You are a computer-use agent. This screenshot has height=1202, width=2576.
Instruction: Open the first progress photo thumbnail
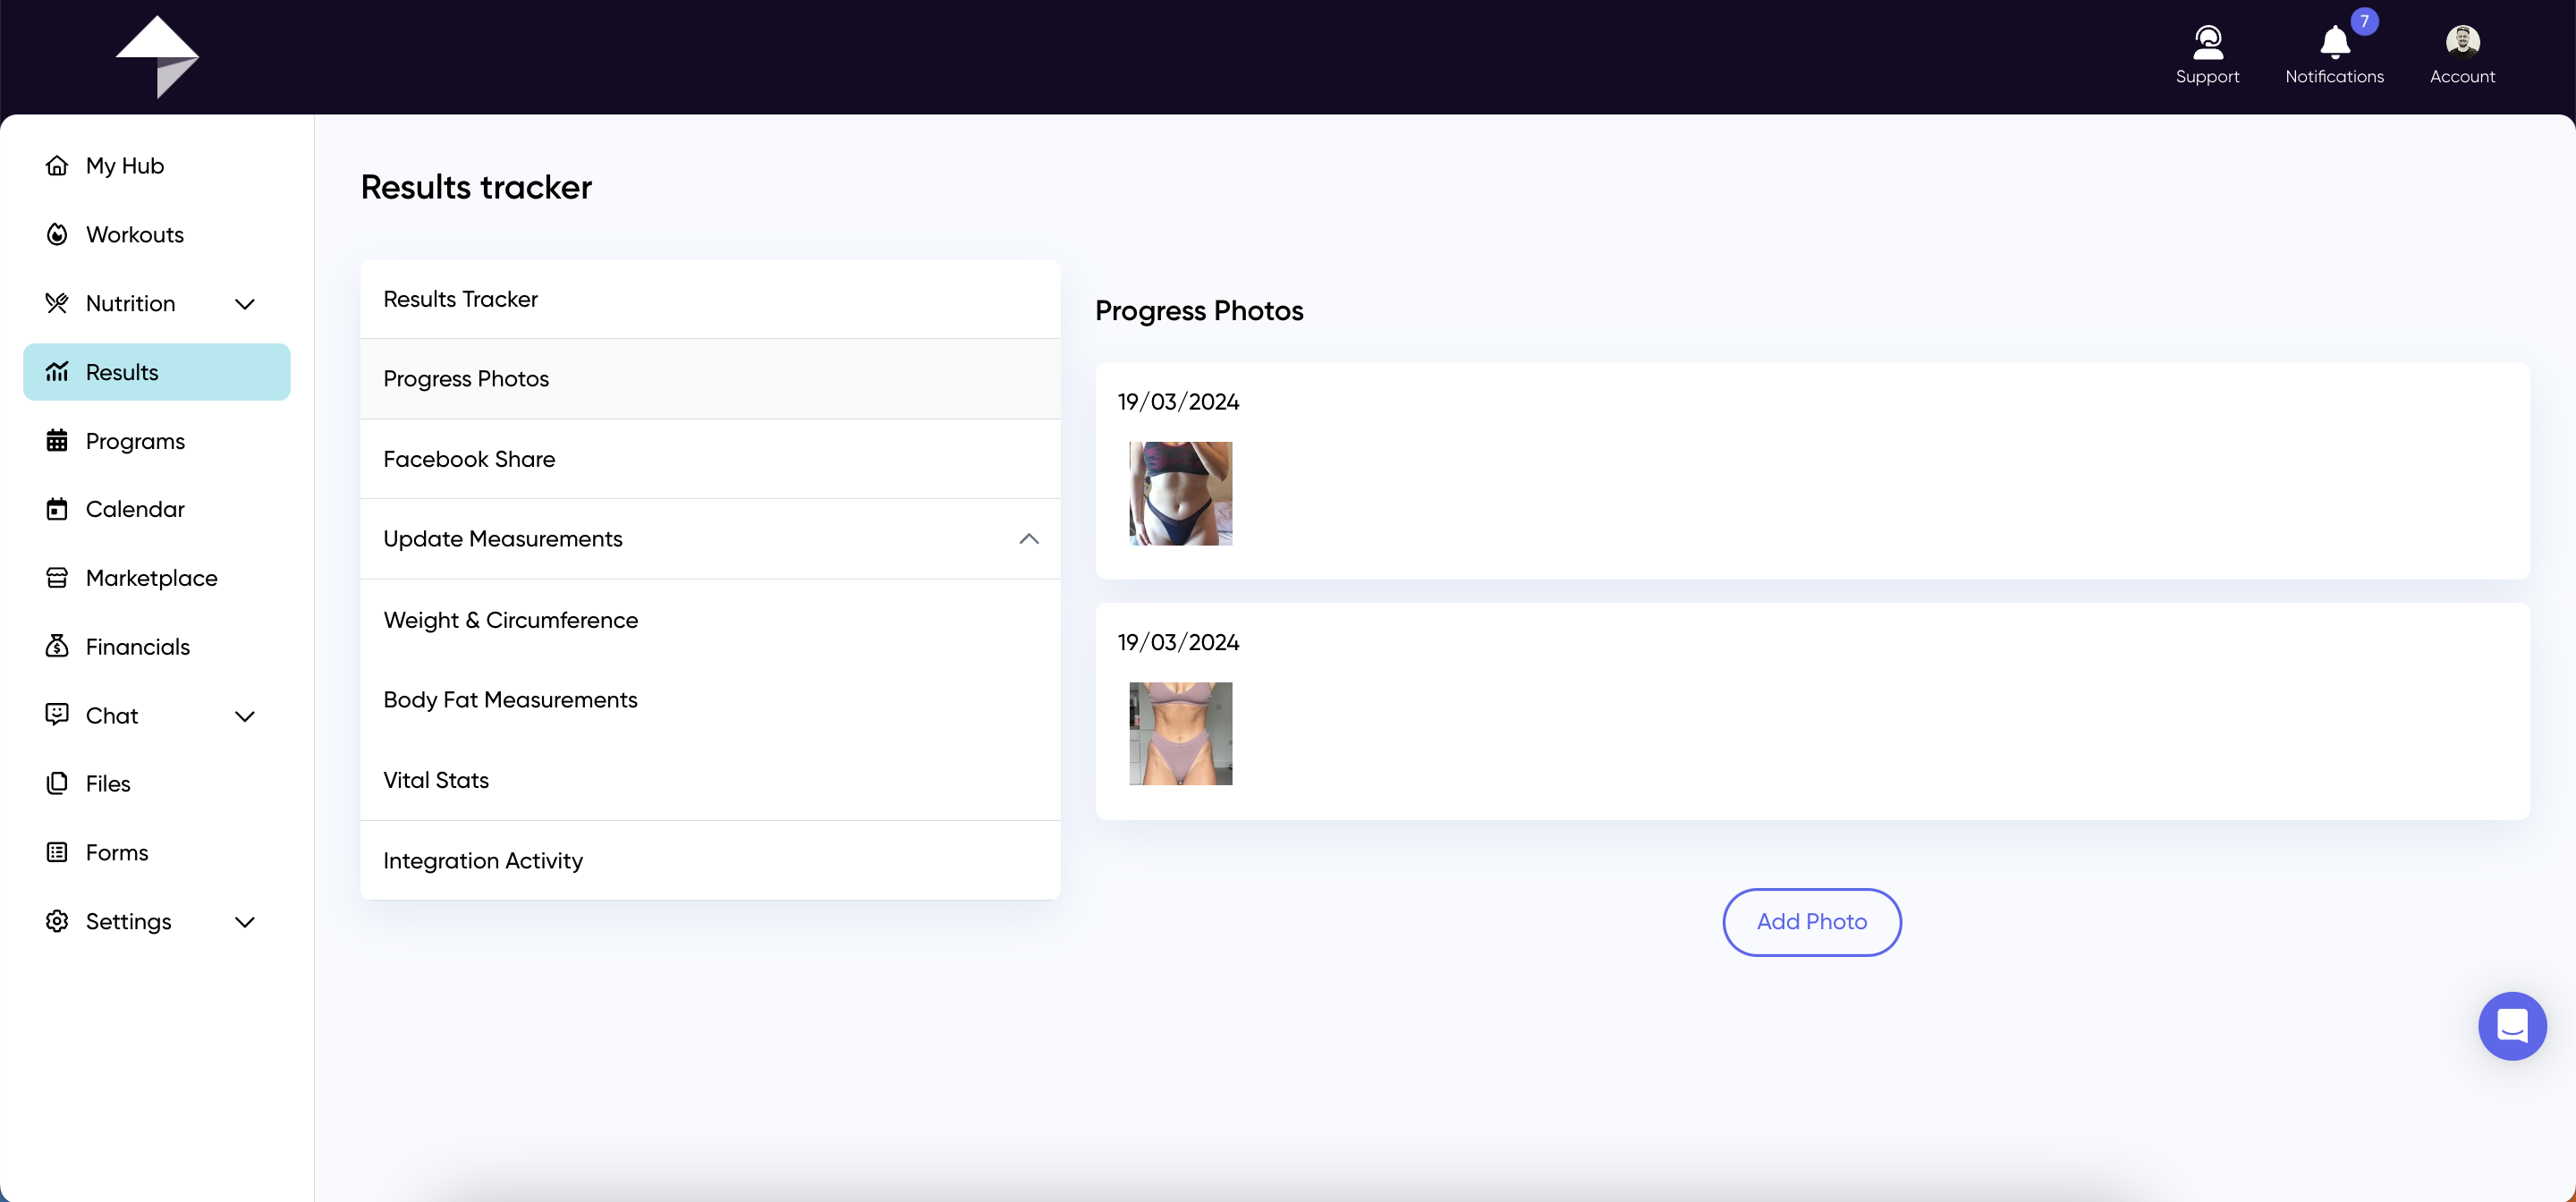click(1180, 493)
